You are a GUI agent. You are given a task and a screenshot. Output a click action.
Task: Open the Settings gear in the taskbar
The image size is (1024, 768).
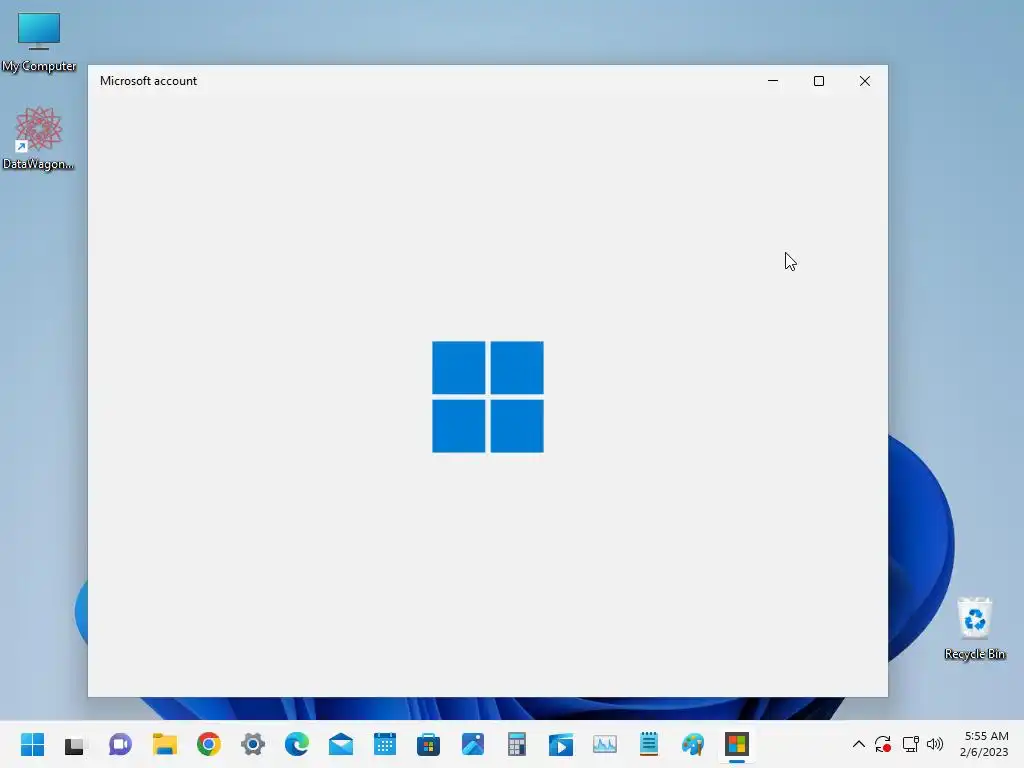coord(253,744)
